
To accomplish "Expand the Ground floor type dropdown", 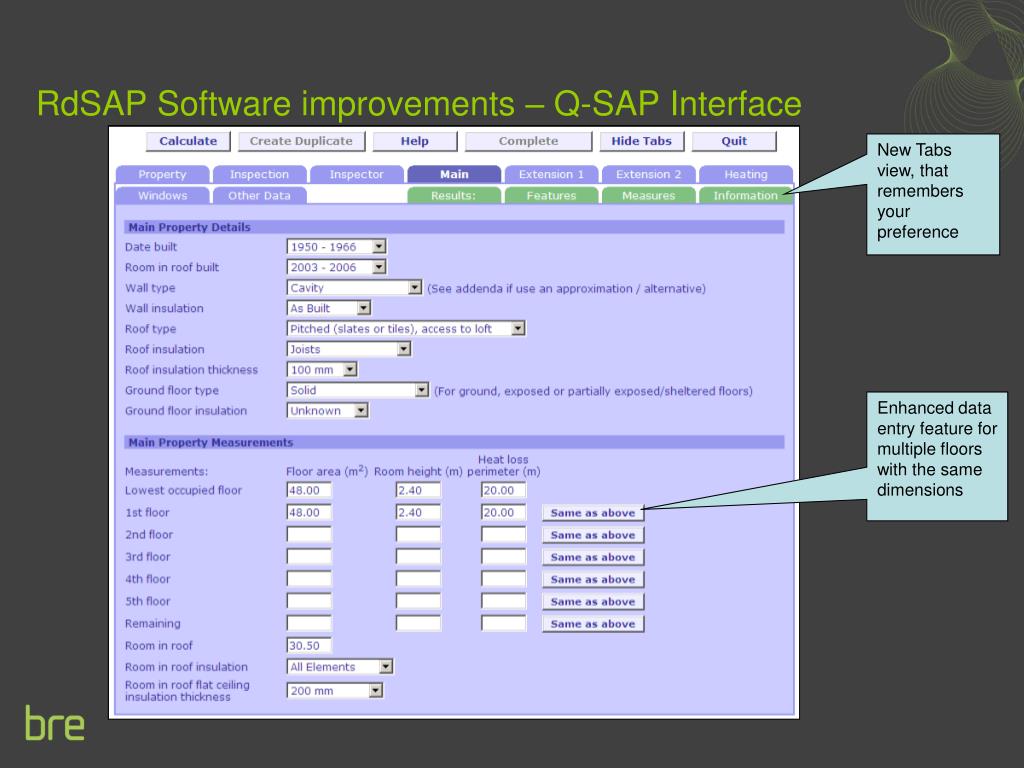I will tap(358, 390).
